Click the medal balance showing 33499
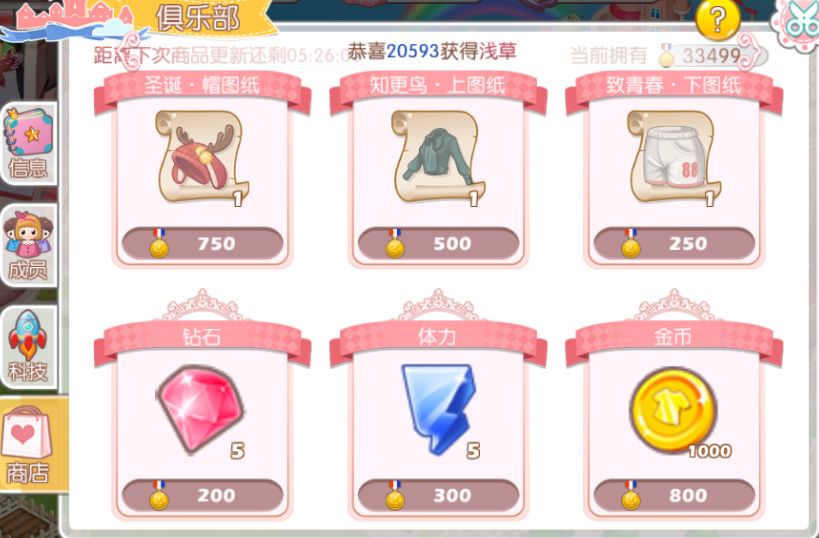819x538 pixels. coord(711,55)
